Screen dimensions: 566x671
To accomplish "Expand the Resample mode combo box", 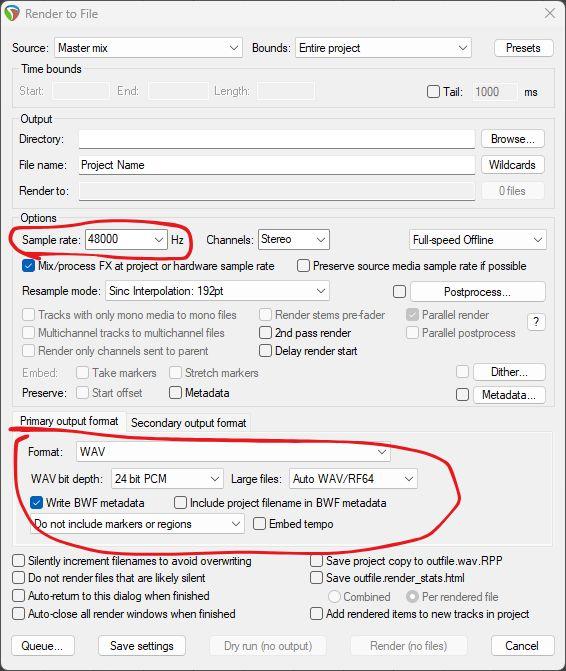I will pyautogui.click(x=217, y=291).
